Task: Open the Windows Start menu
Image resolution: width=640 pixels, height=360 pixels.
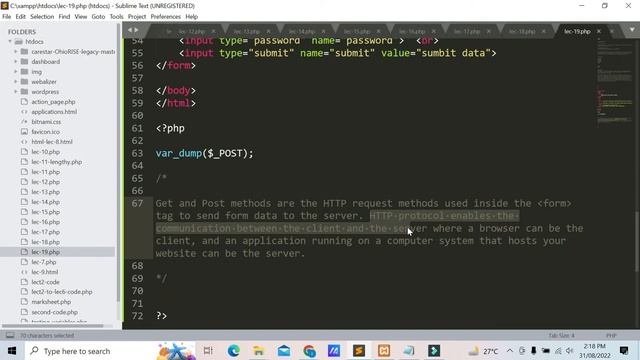Action: point(12,351)
